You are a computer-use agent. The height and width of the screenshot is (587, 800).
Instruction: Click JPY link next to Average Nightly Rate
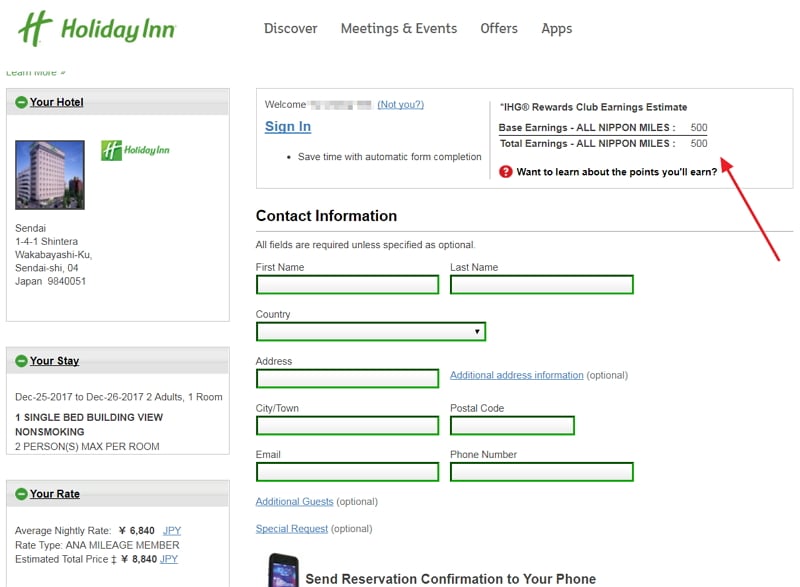(x=172, y=530)
